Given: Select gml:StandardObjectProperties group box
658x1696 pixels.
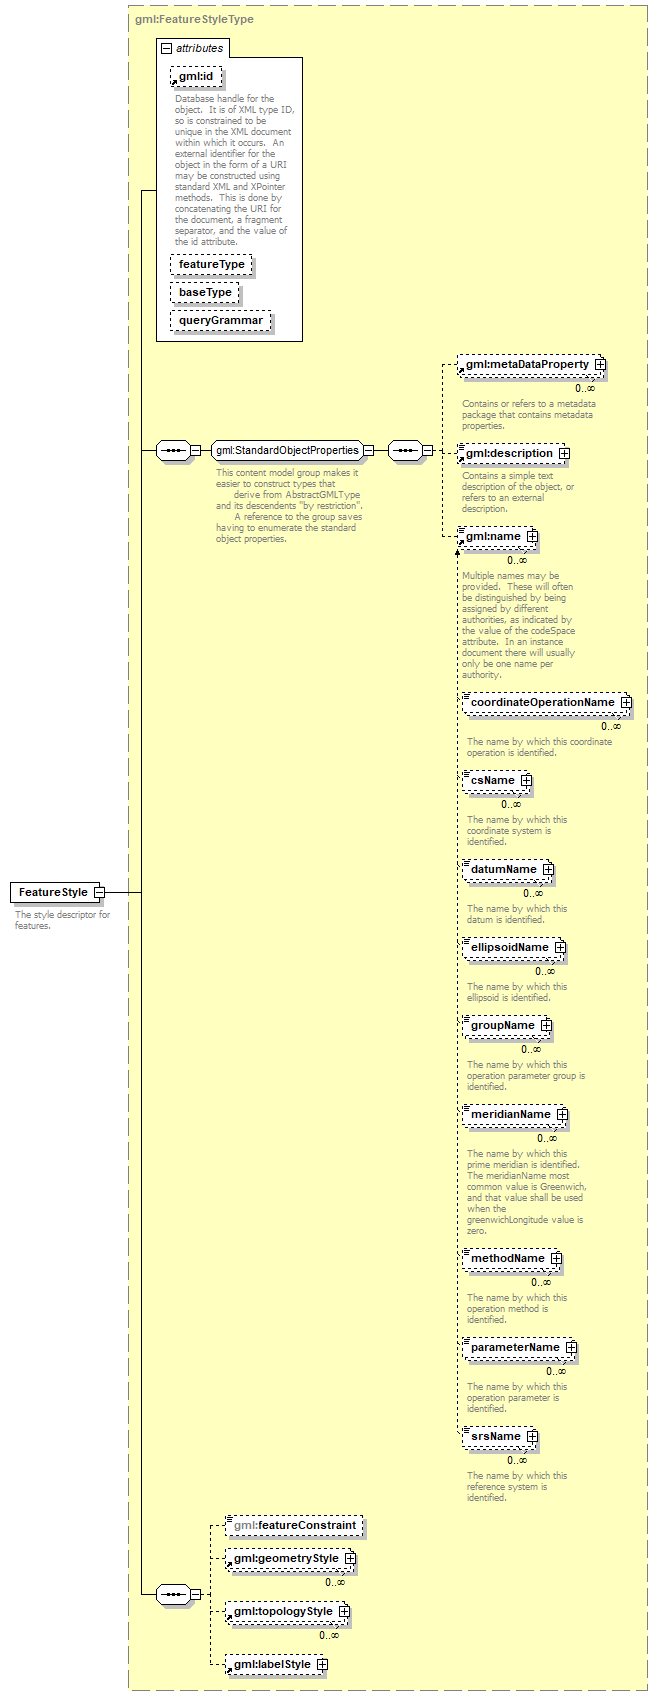Looking at the screenshot, I should click(287, 451).
